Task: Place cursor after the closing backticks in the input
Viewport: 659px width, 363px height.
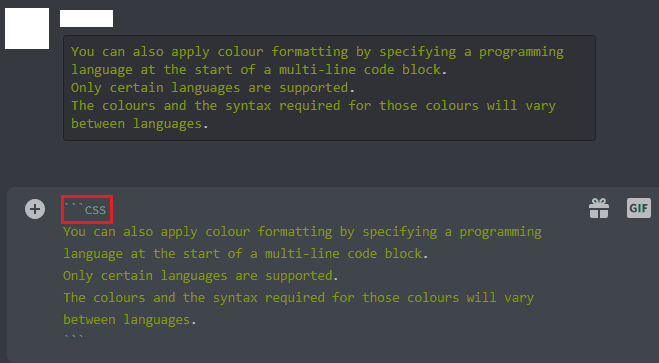Action: (84, 337)
